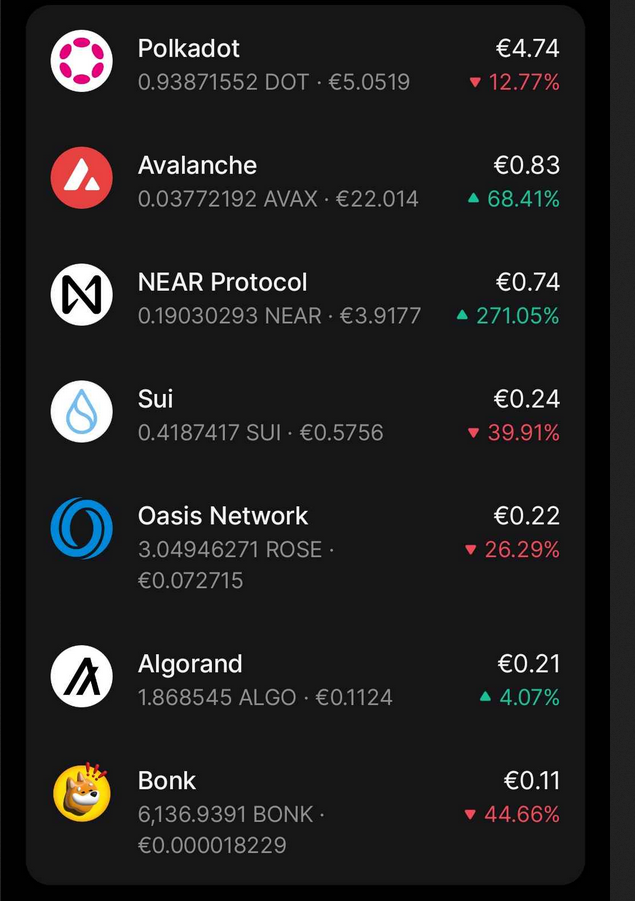Open the Oasis Network title
The image size is (635, 901).
pyautogui.click(x=223, y=515)
